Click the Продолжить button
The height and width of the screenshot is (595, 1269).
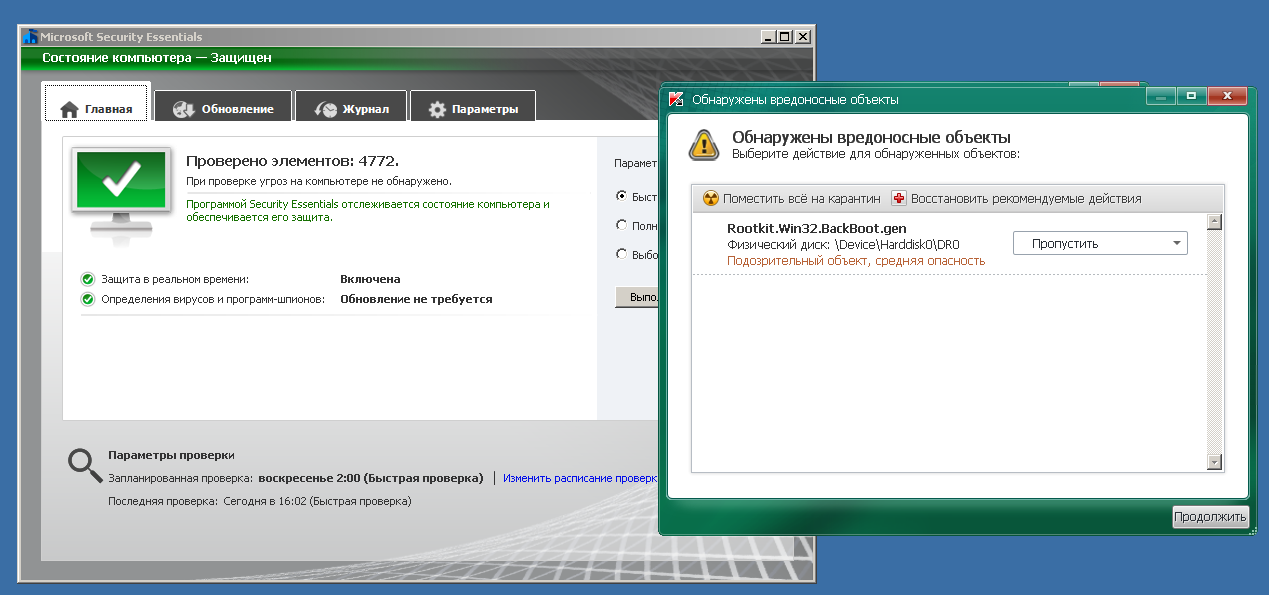[x=1210, y=517]
